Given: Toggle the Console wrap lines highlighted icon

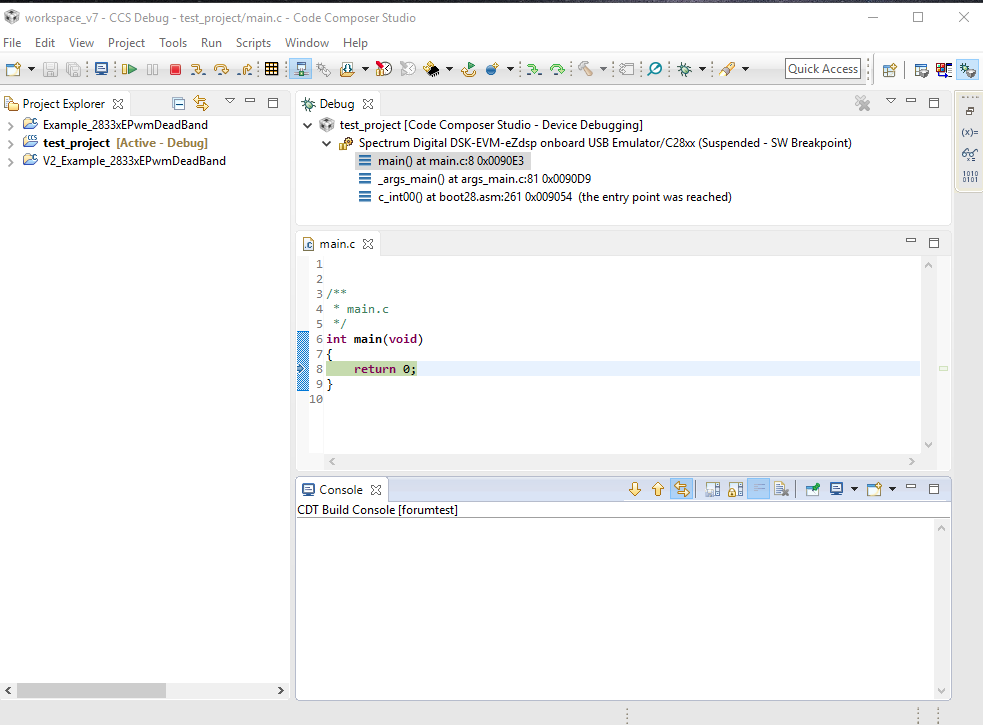Looking at the screenshot, I should (x=759, y=489).
